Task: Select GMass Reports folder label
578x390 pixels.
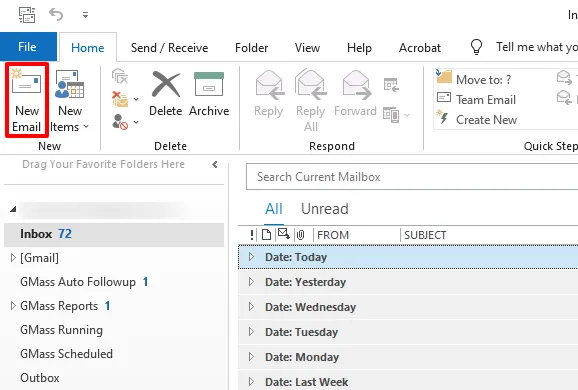Action: pos(59,306)
